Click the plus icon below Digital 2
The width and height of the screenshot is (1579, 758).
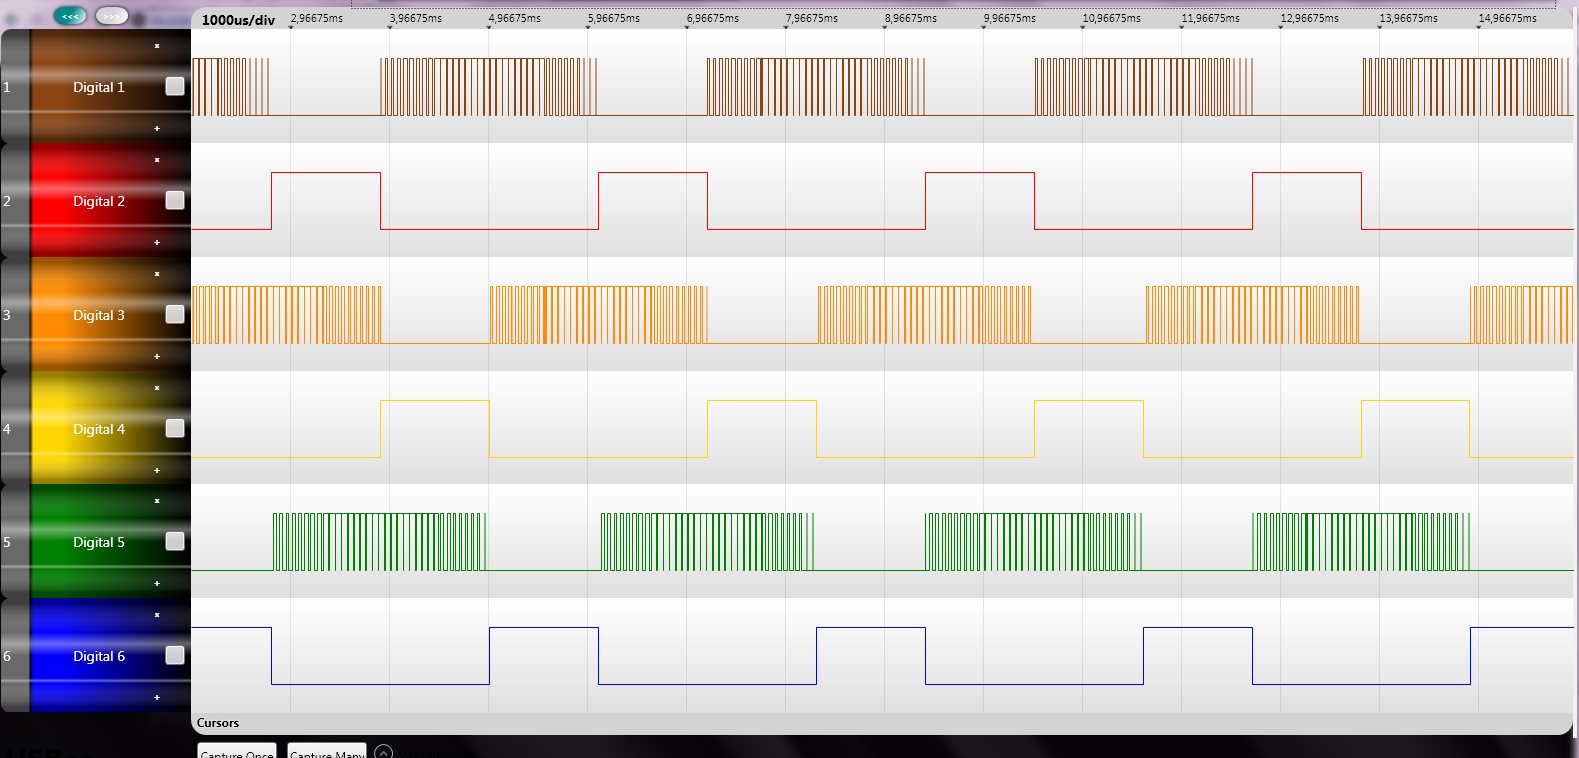coord(157,242)
